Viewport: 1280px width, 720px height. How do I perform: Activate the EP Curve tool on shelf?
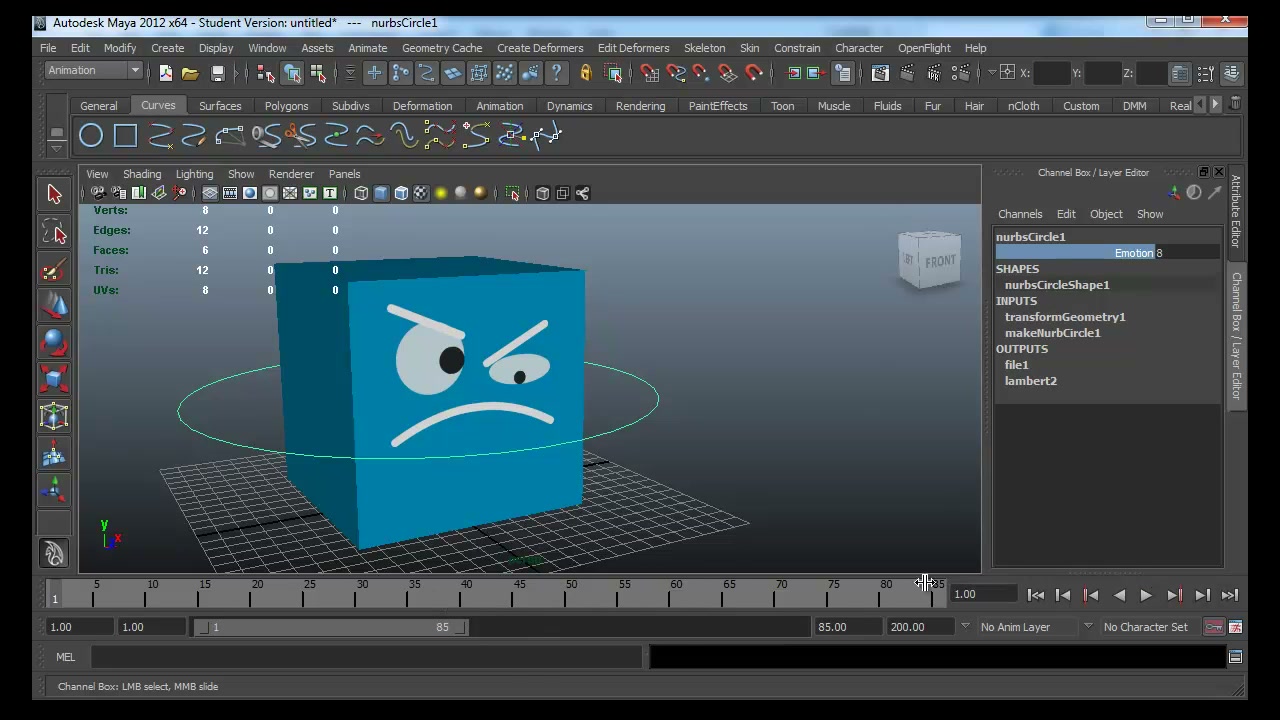click(x=160, y=135)
